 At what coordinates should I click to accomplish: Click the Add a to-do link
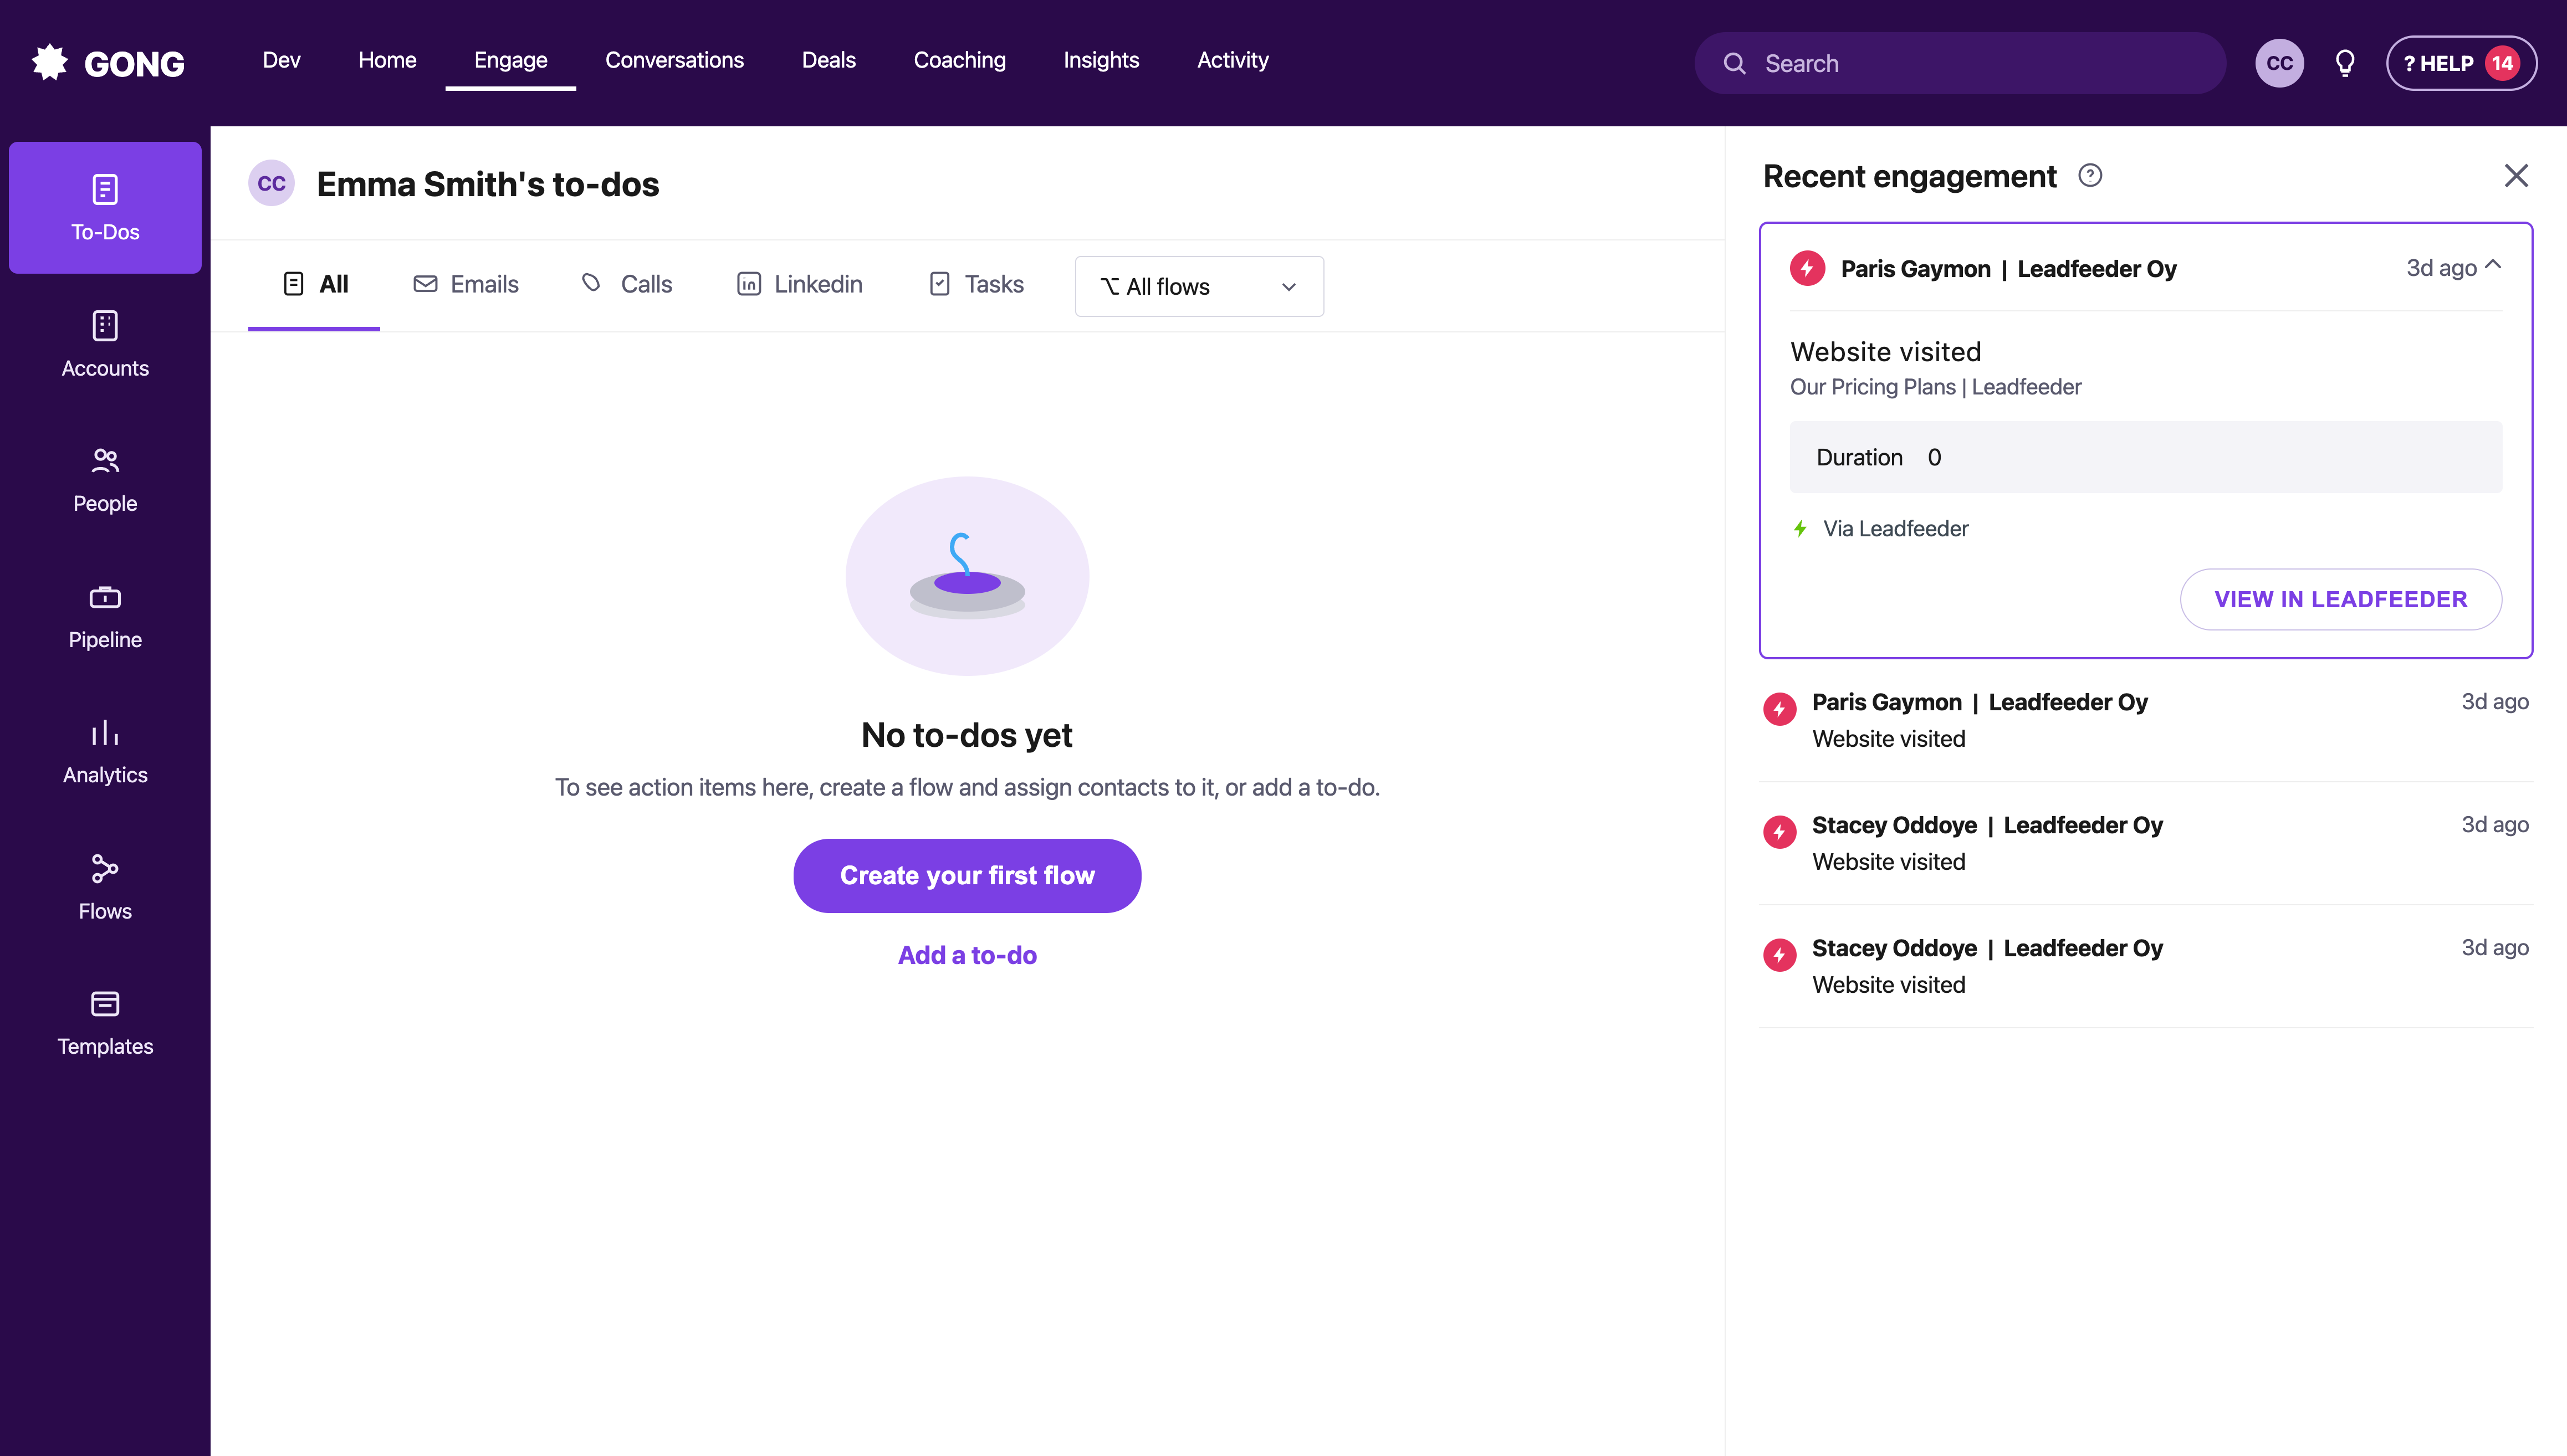(x=967, y=955)
